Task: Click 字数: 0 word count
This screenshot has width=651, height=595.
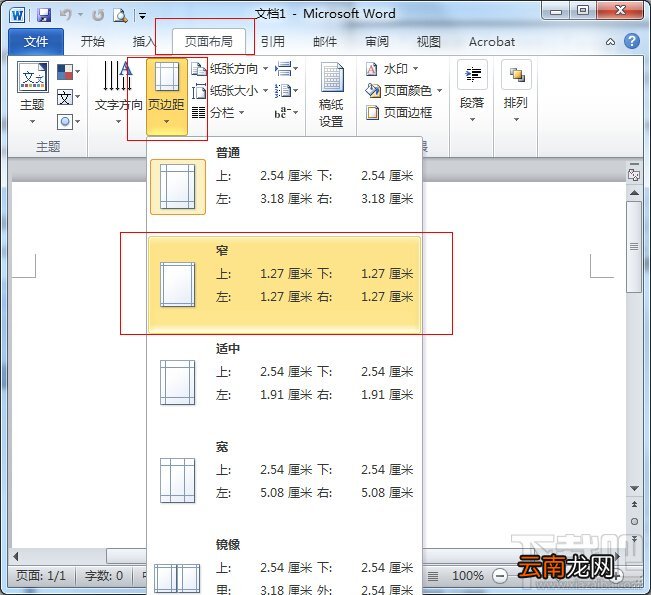Action: click(104, 576)
